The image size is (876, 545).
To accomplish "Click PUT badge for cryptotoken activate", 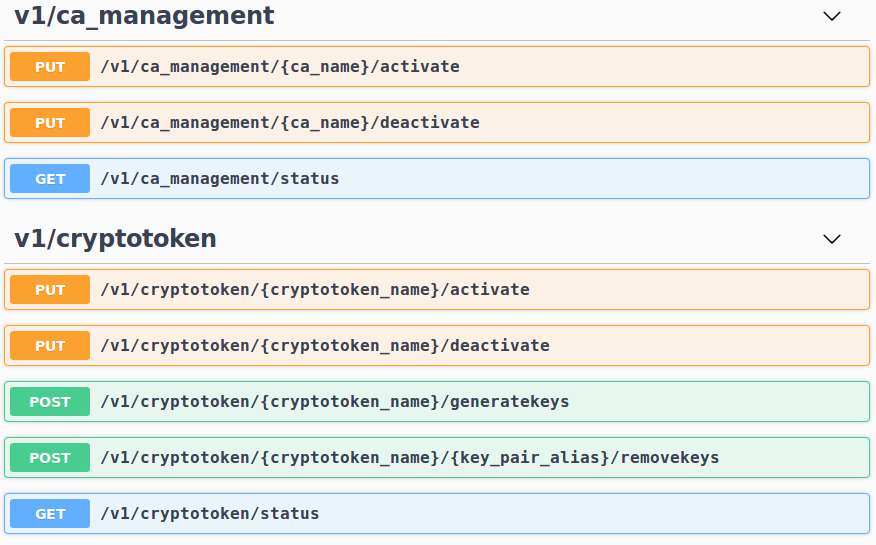I will coord(50,290).
